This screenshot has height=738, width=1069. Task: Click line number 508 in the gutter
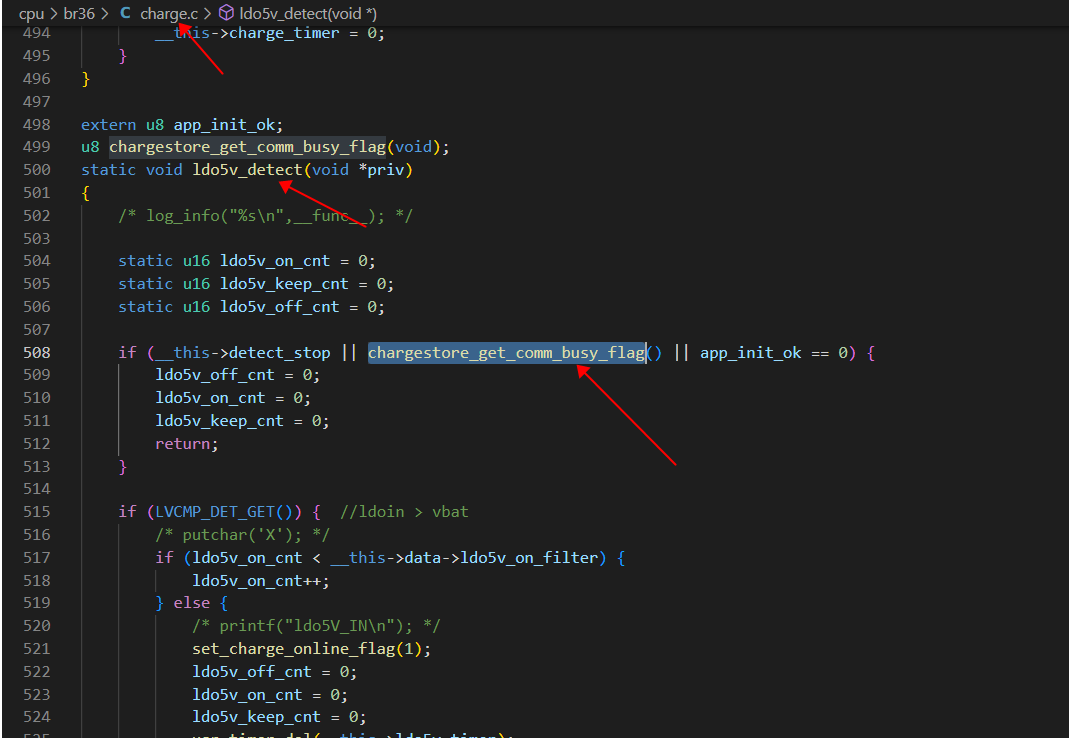point(37,353)
